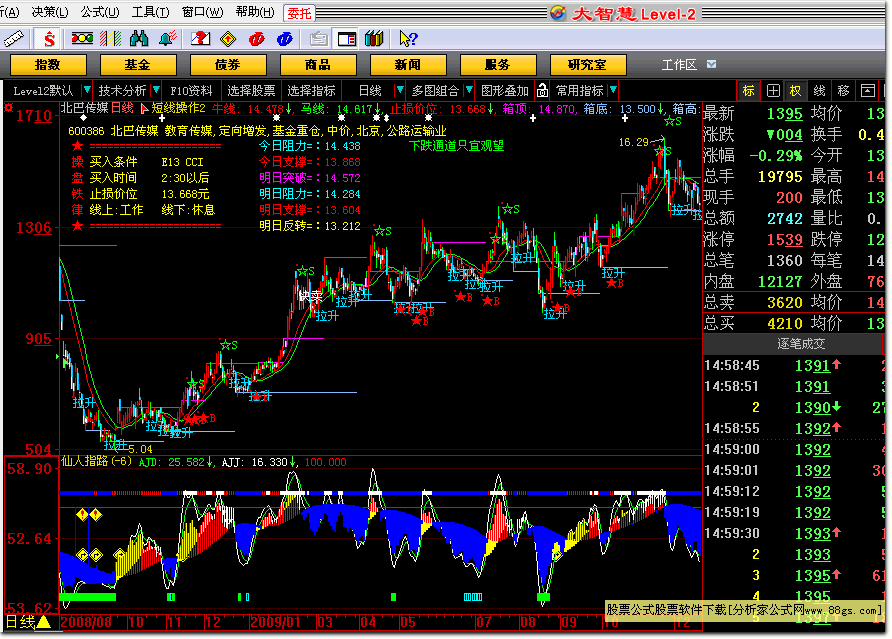Click the red gear icon at chart corner
Screen dimensions: 892x639
point(9,108)
